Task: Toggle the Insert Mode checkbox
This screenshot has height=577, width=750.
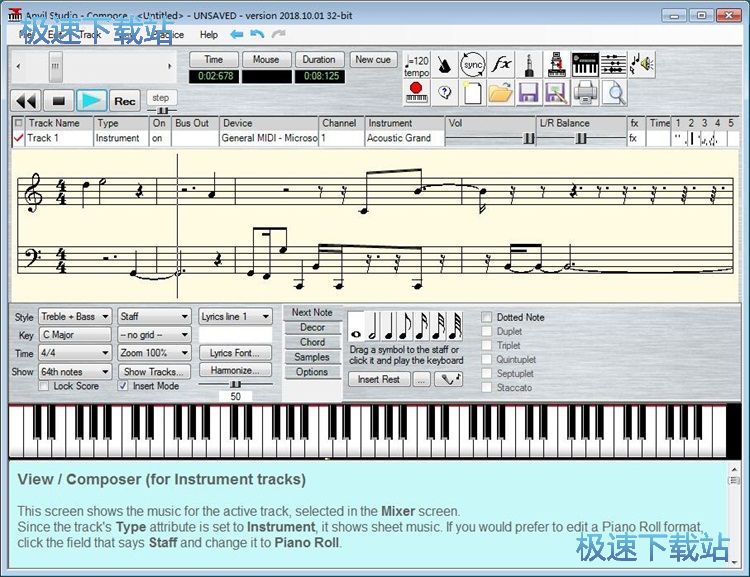Action: click(124, 386)
